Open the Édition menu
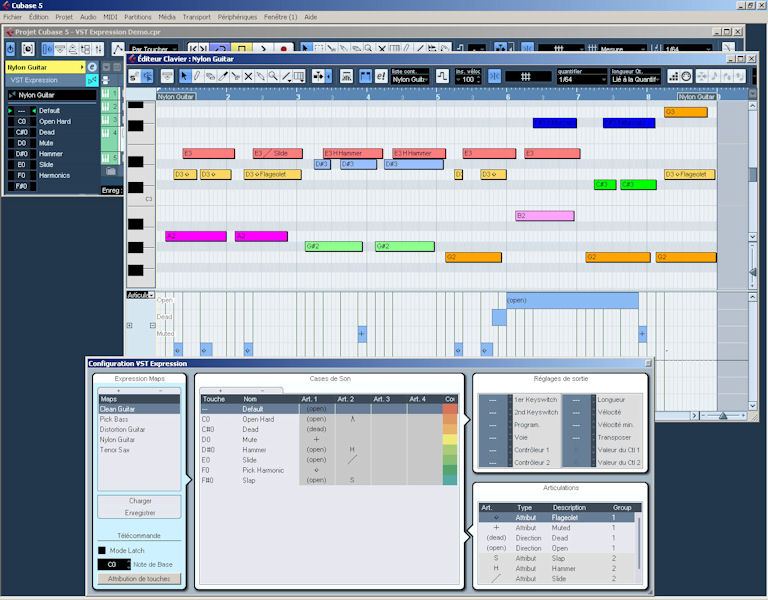Viewport: 768px width, 600px height. 39,17
